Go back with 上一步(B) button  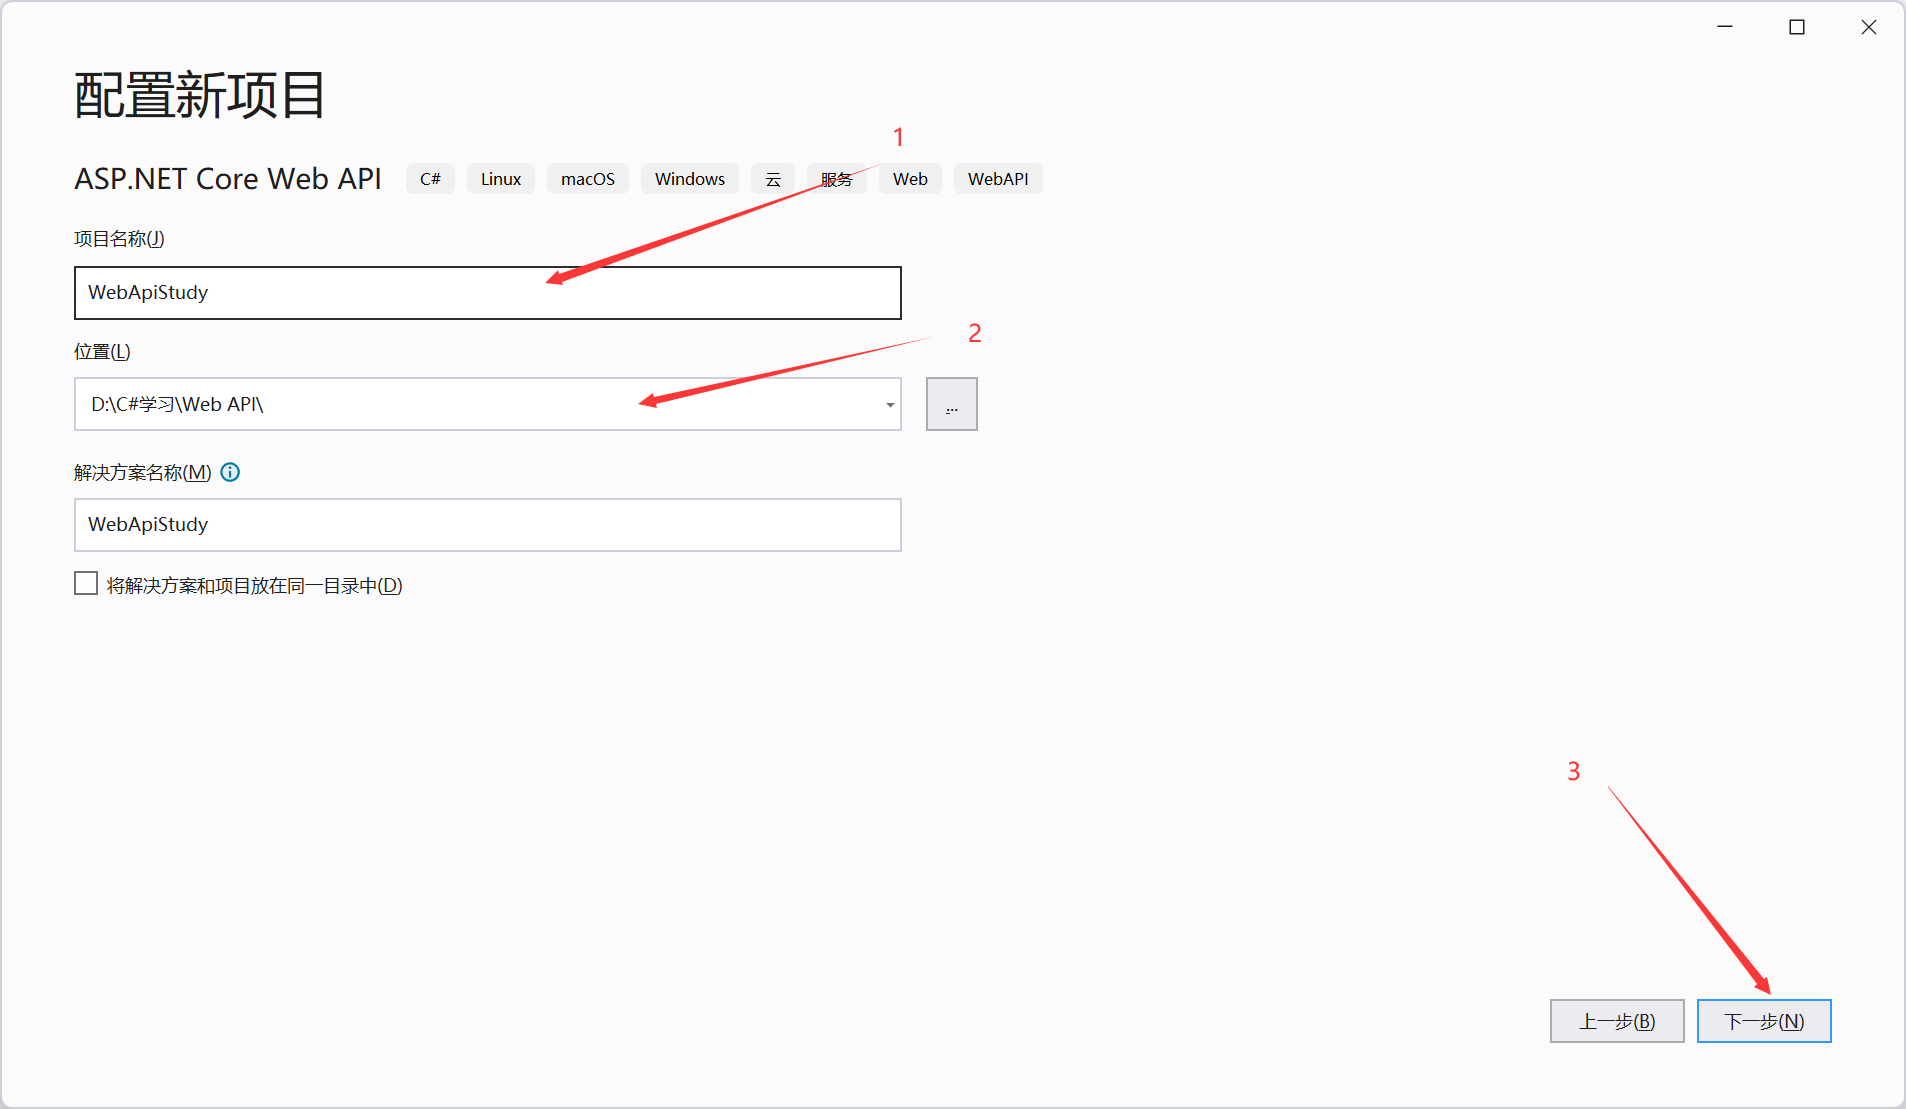(x=1616, y=1021)
